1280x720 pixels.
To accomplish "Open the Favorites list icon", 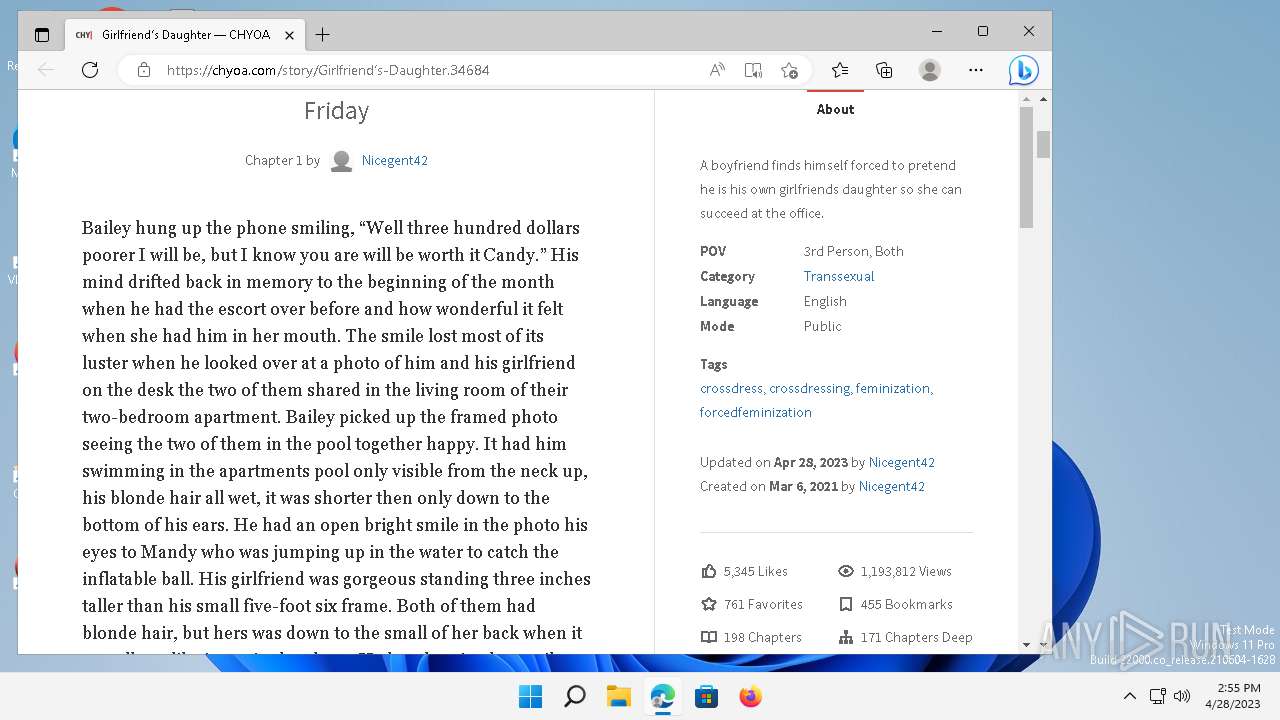I will pos(840,70).
